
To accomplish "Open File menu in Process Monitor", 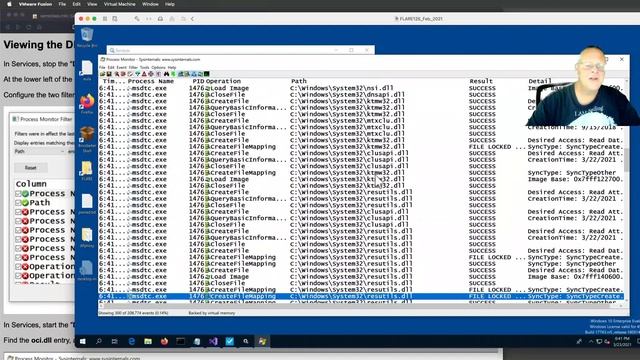I will click(102, 67).
